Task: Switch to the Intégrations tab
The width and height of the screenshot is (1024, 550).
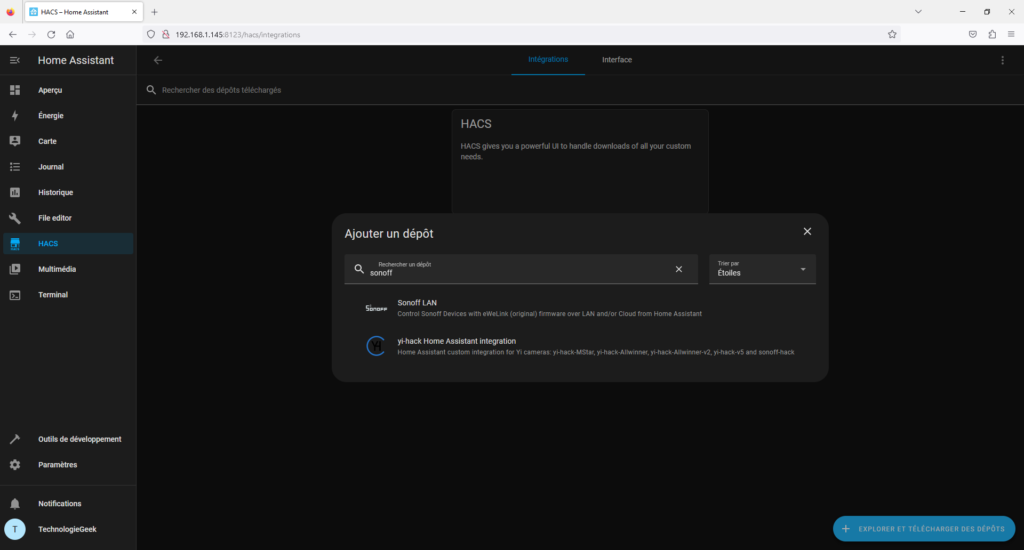Action: point(548,59)
